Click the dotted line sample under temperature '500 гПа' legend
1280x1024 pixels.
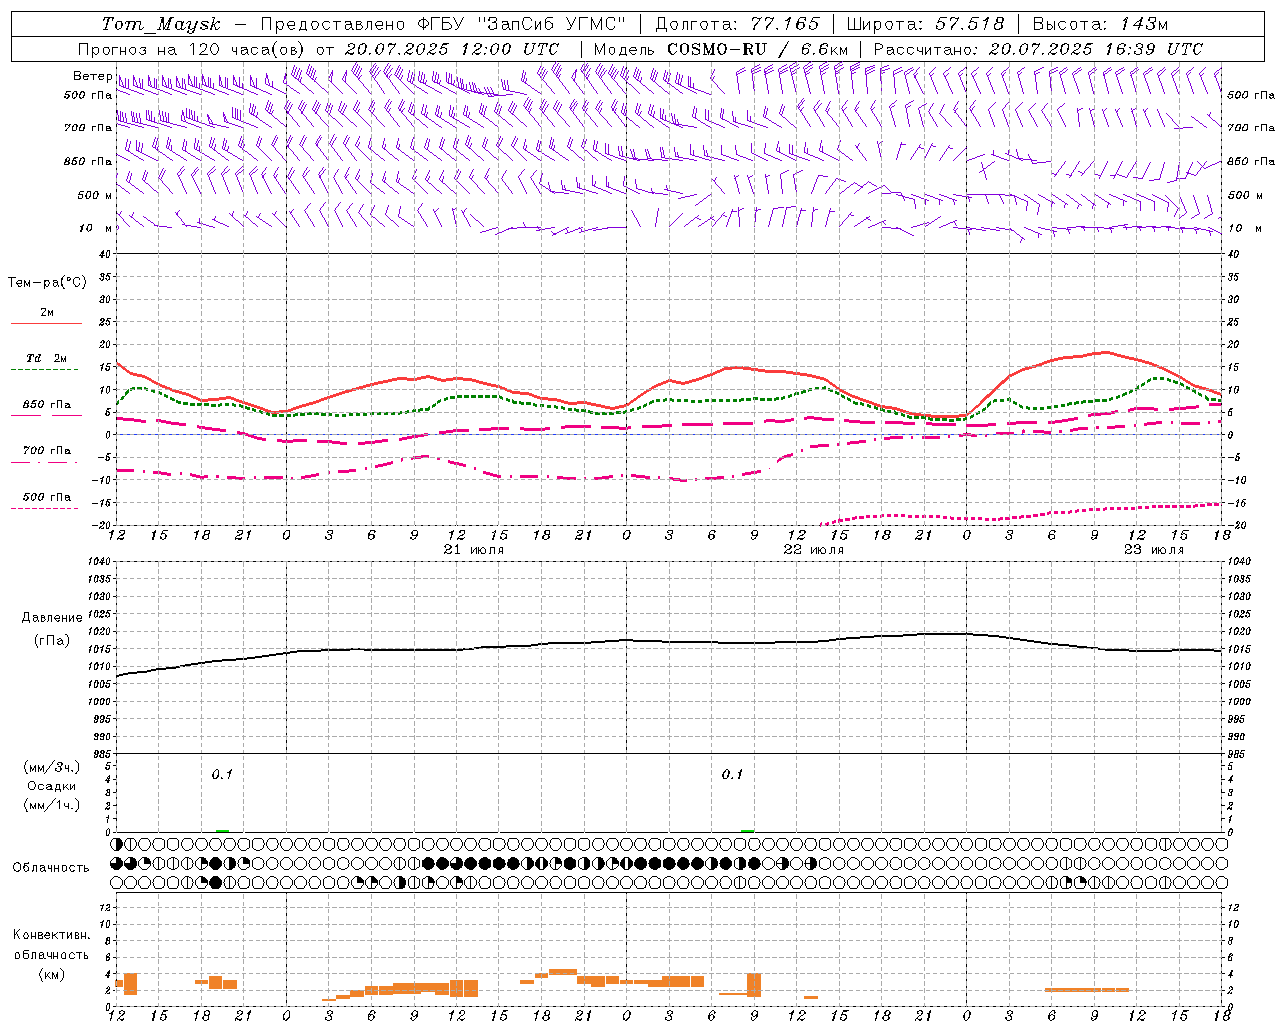tap(45, 509)
